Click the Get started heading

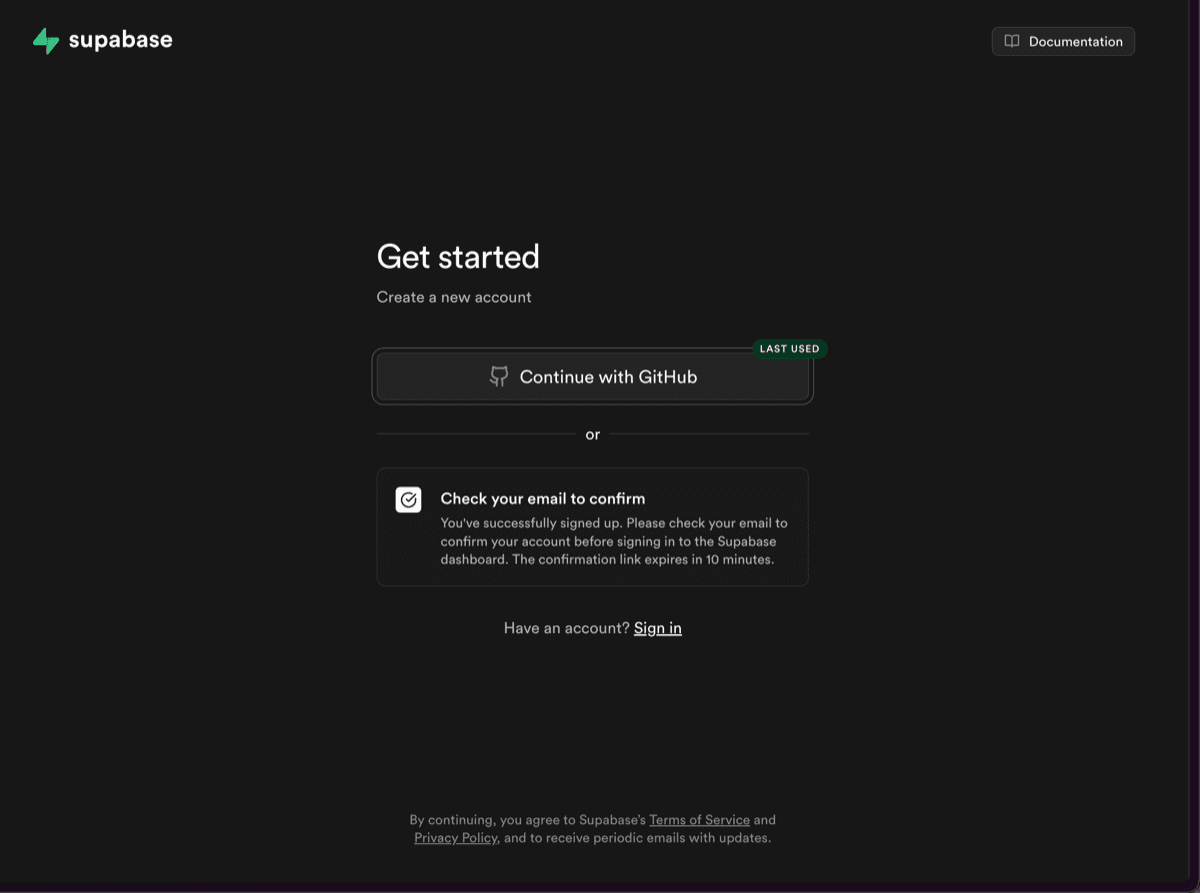[x=458, y=257]
